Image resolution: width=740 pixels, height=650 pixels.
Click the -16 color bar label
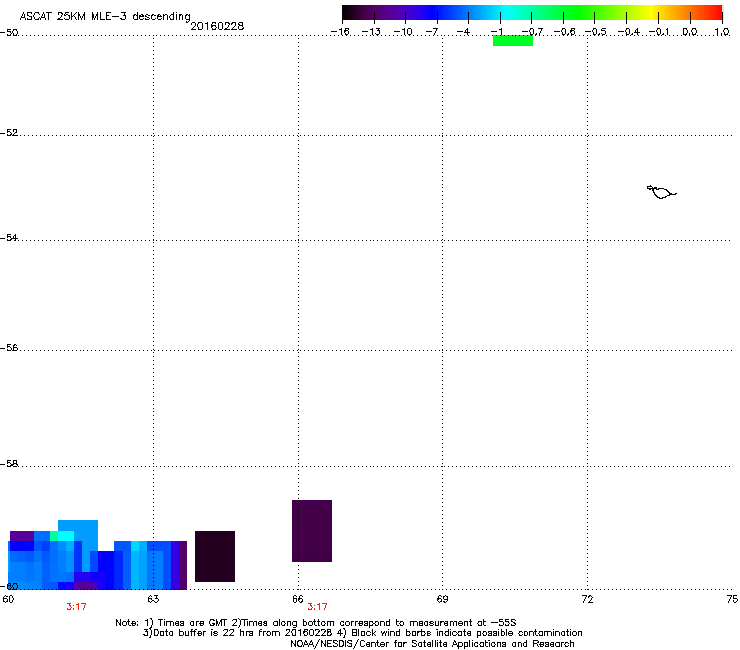[340, 32]
